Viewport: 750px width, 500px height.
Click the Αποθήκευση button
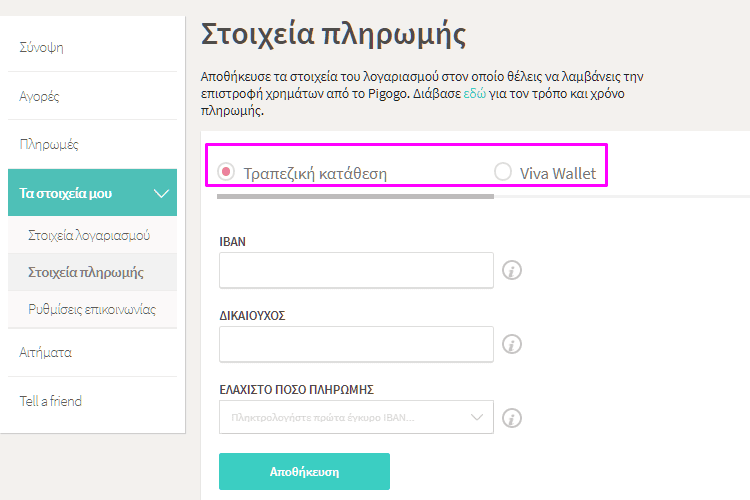(x=304, y=471)
